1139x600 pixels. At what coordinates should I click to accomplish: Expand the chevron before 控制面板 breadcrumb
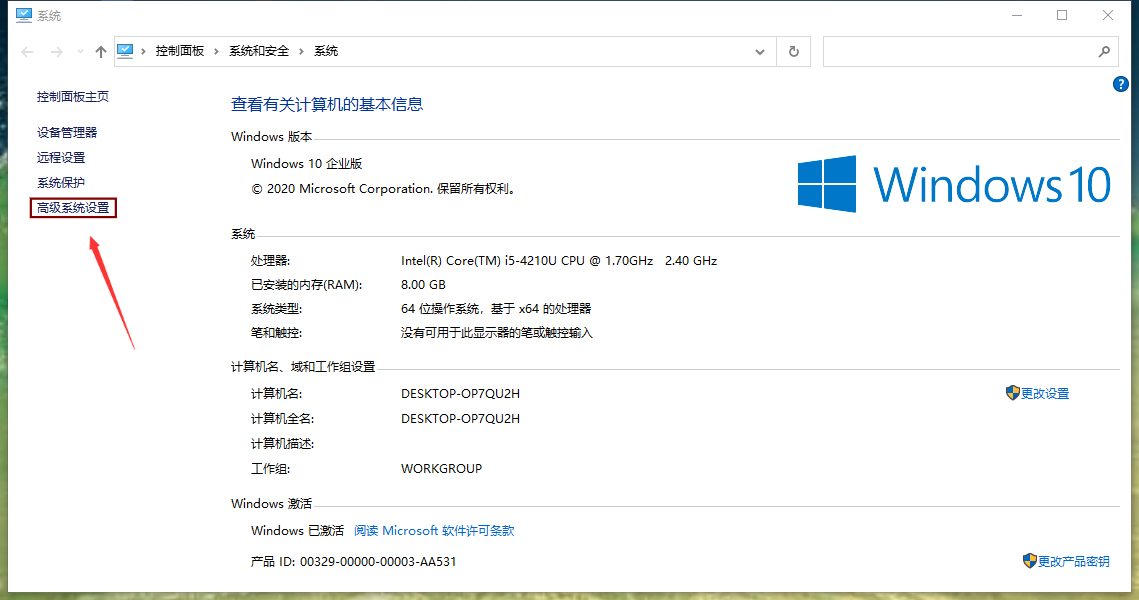144,51
